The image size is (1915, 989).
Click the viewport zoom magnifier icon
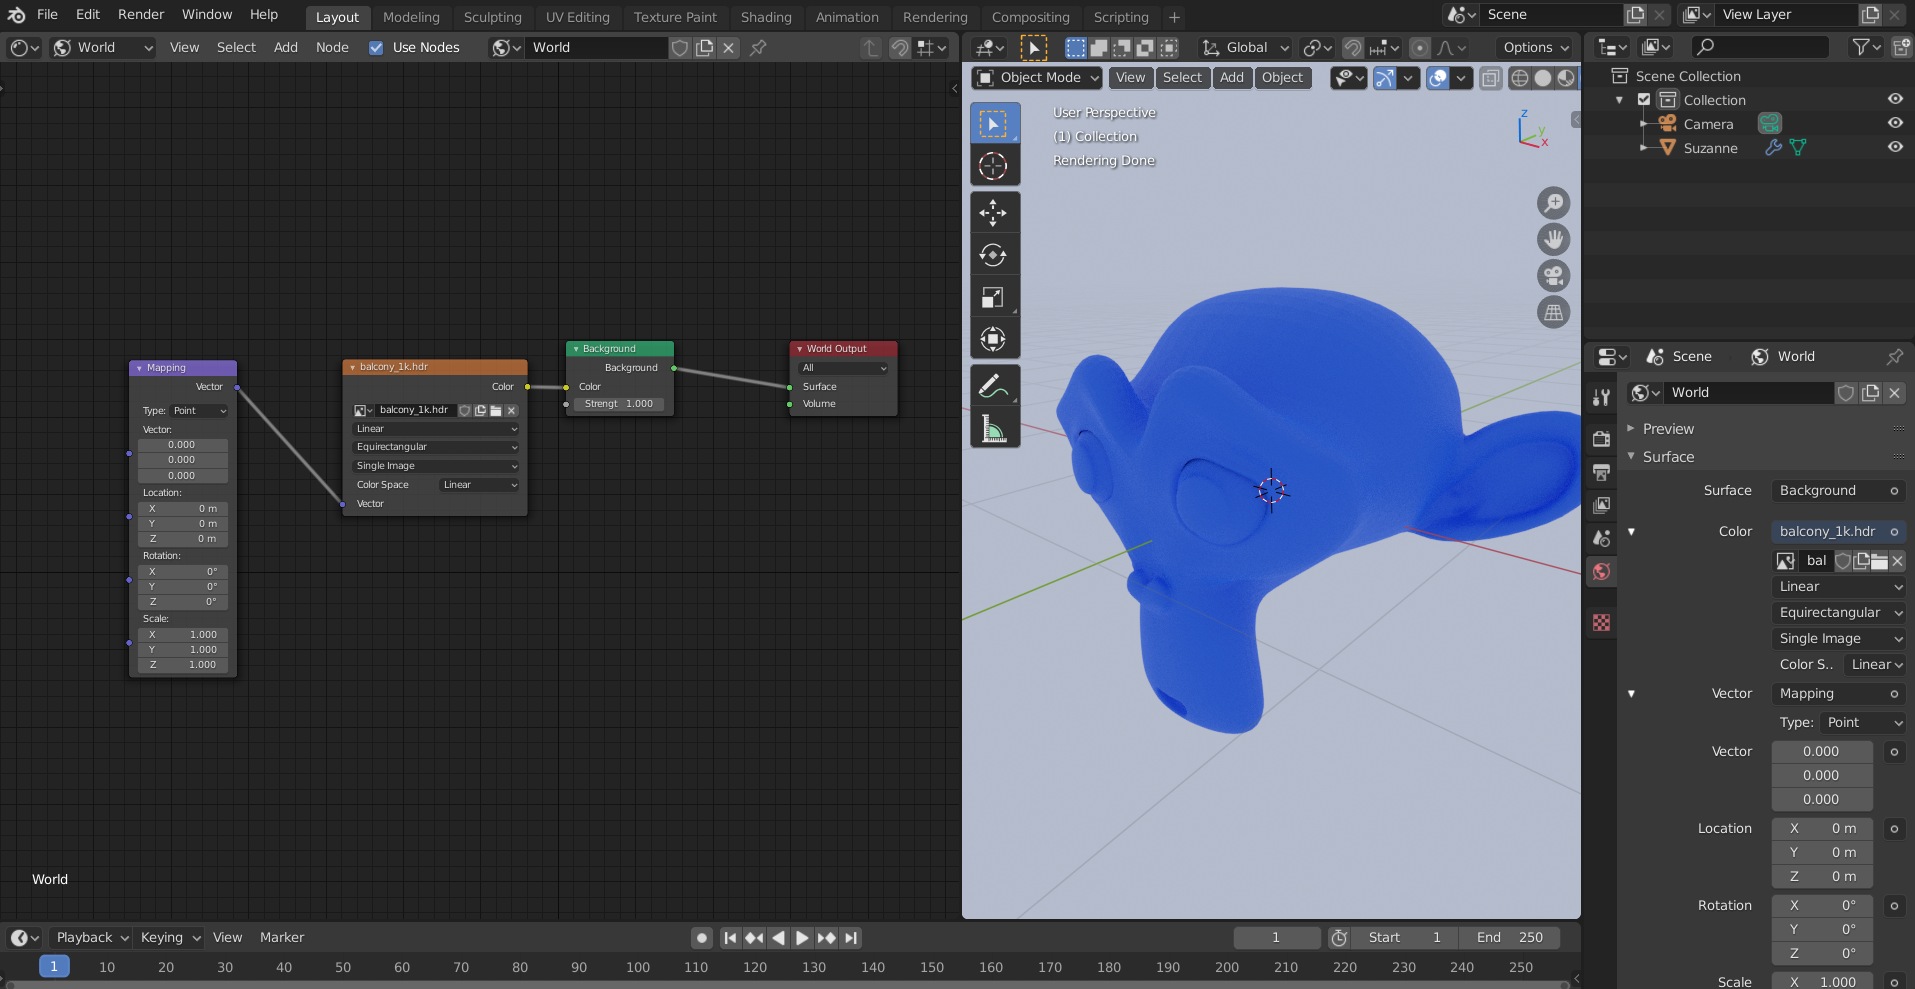pos(1553,203)
